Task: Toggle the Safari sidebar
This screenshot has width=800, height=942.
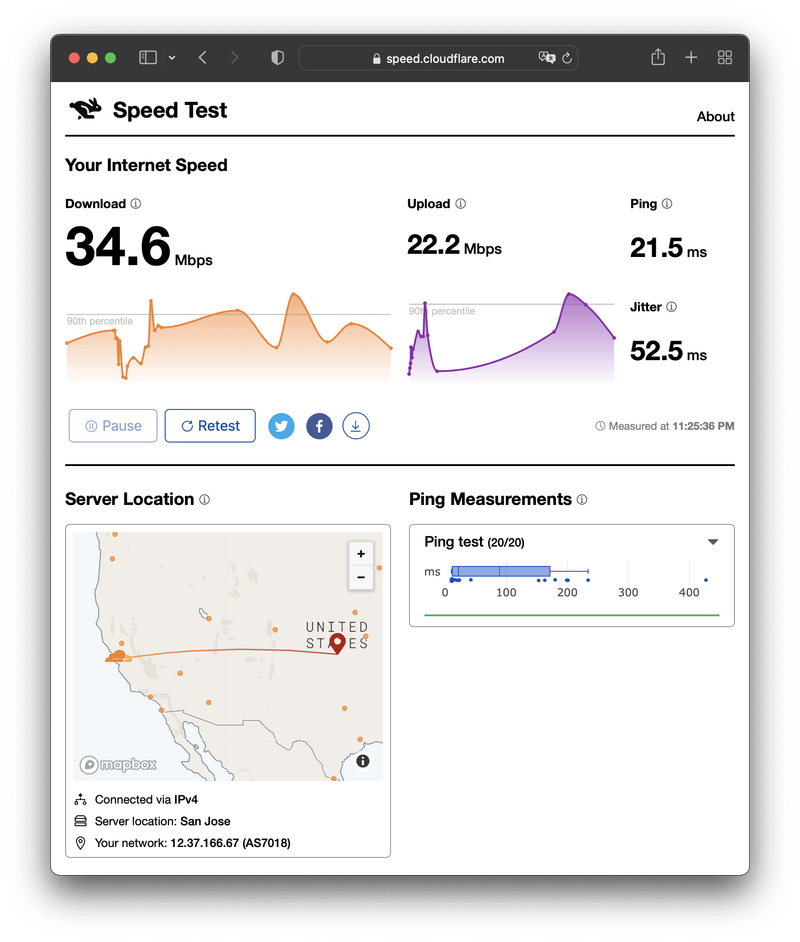Action: click(148, 58)
